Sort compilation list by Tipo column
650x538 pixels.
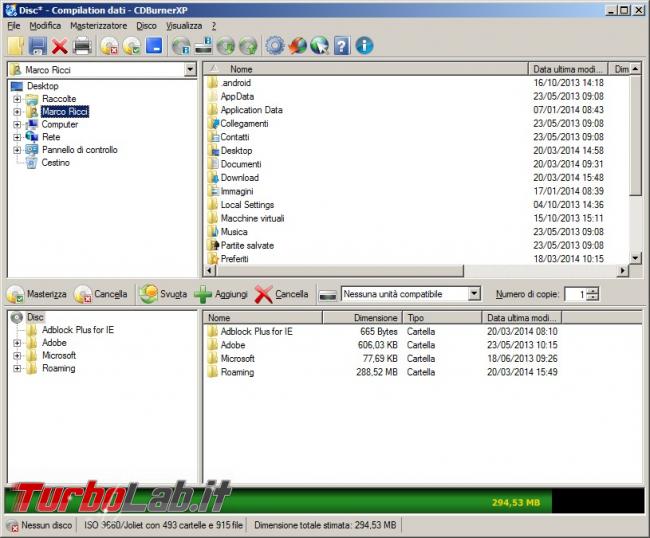coord(442,318)
